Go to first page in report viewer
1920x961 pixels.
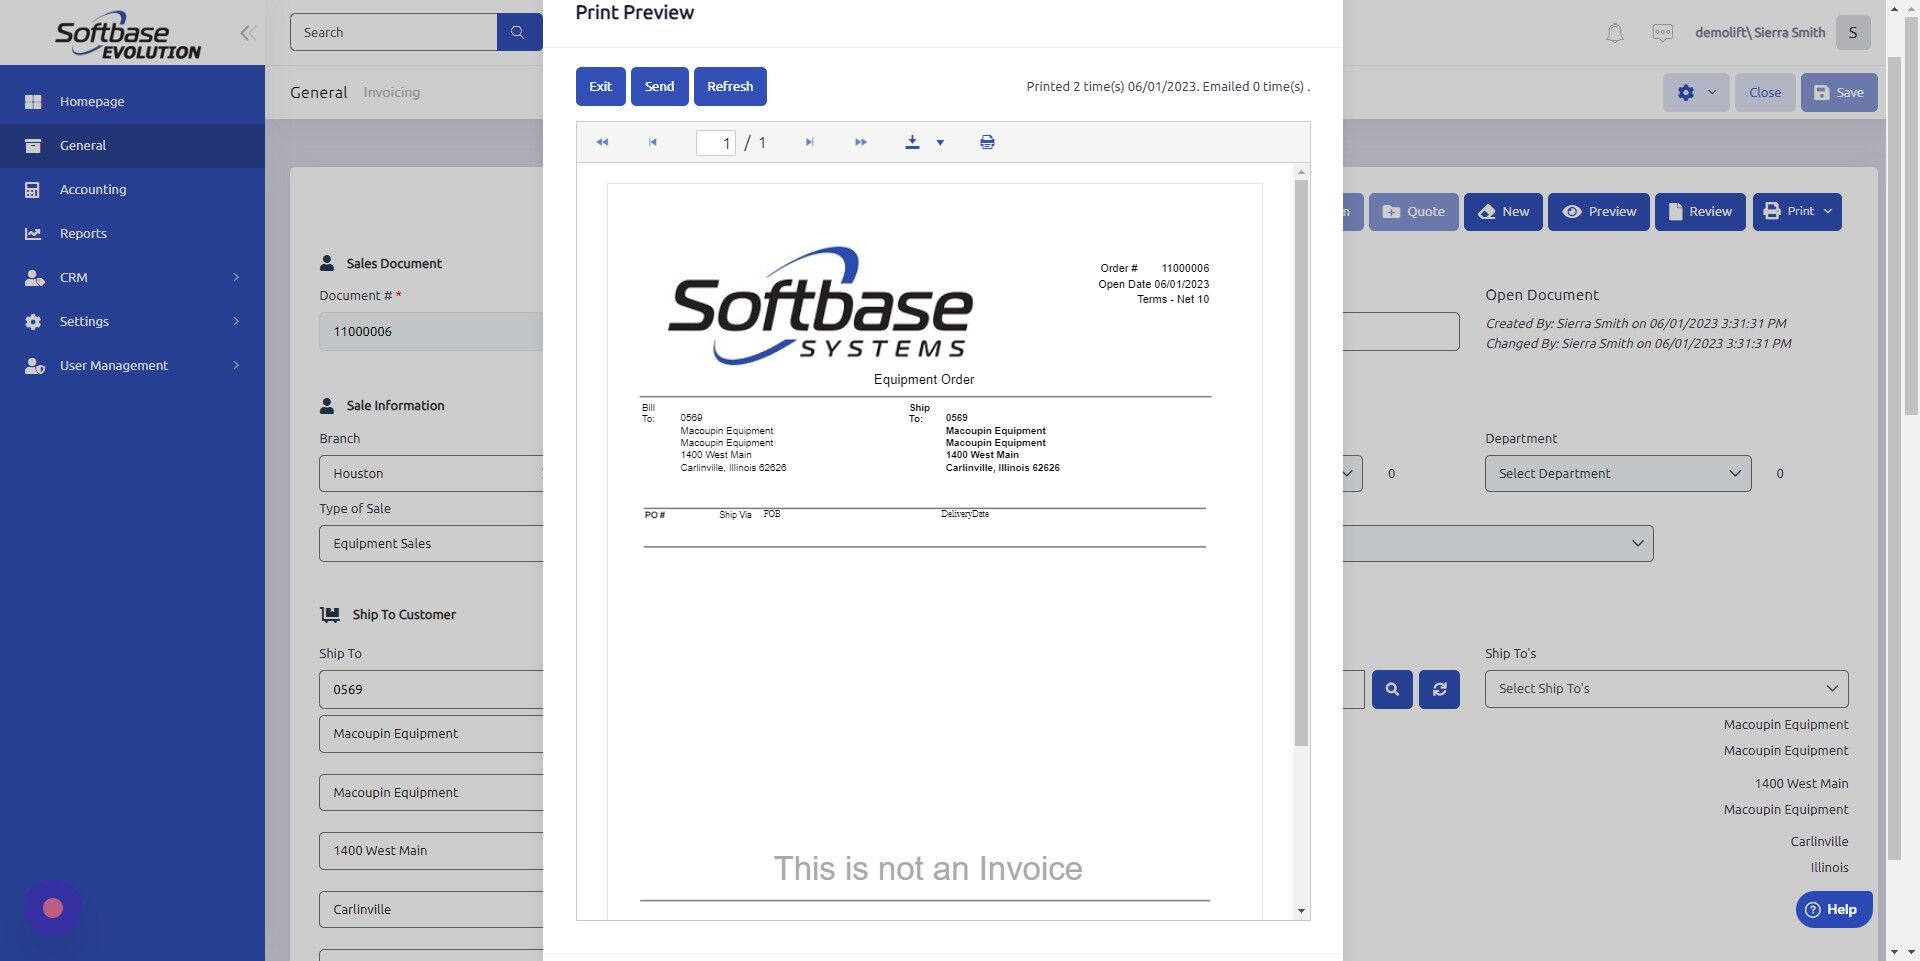[602, 142]
